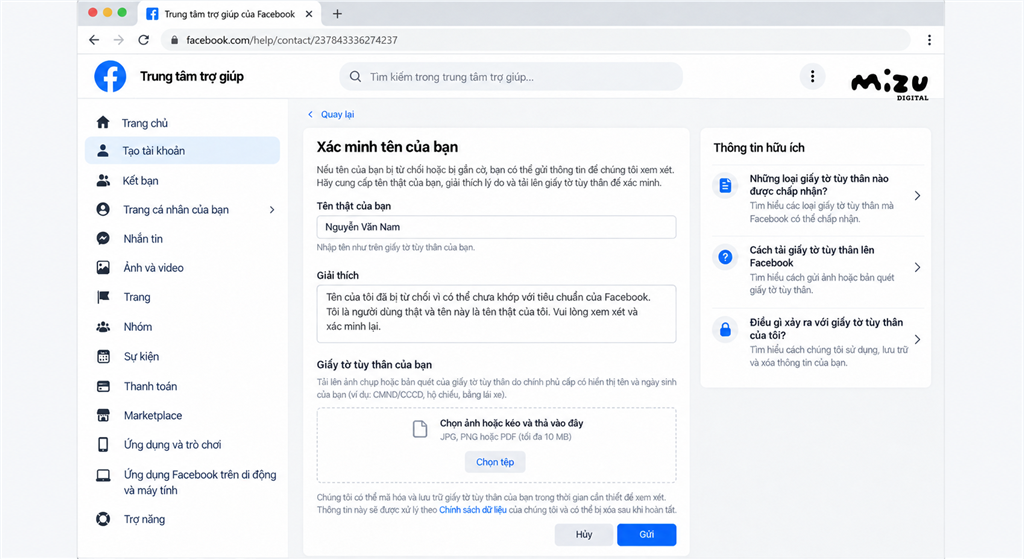This screenshot has width=1024, height=559.
Task: Click the friends icon beside Kết bạn
Action: point(103,180)
